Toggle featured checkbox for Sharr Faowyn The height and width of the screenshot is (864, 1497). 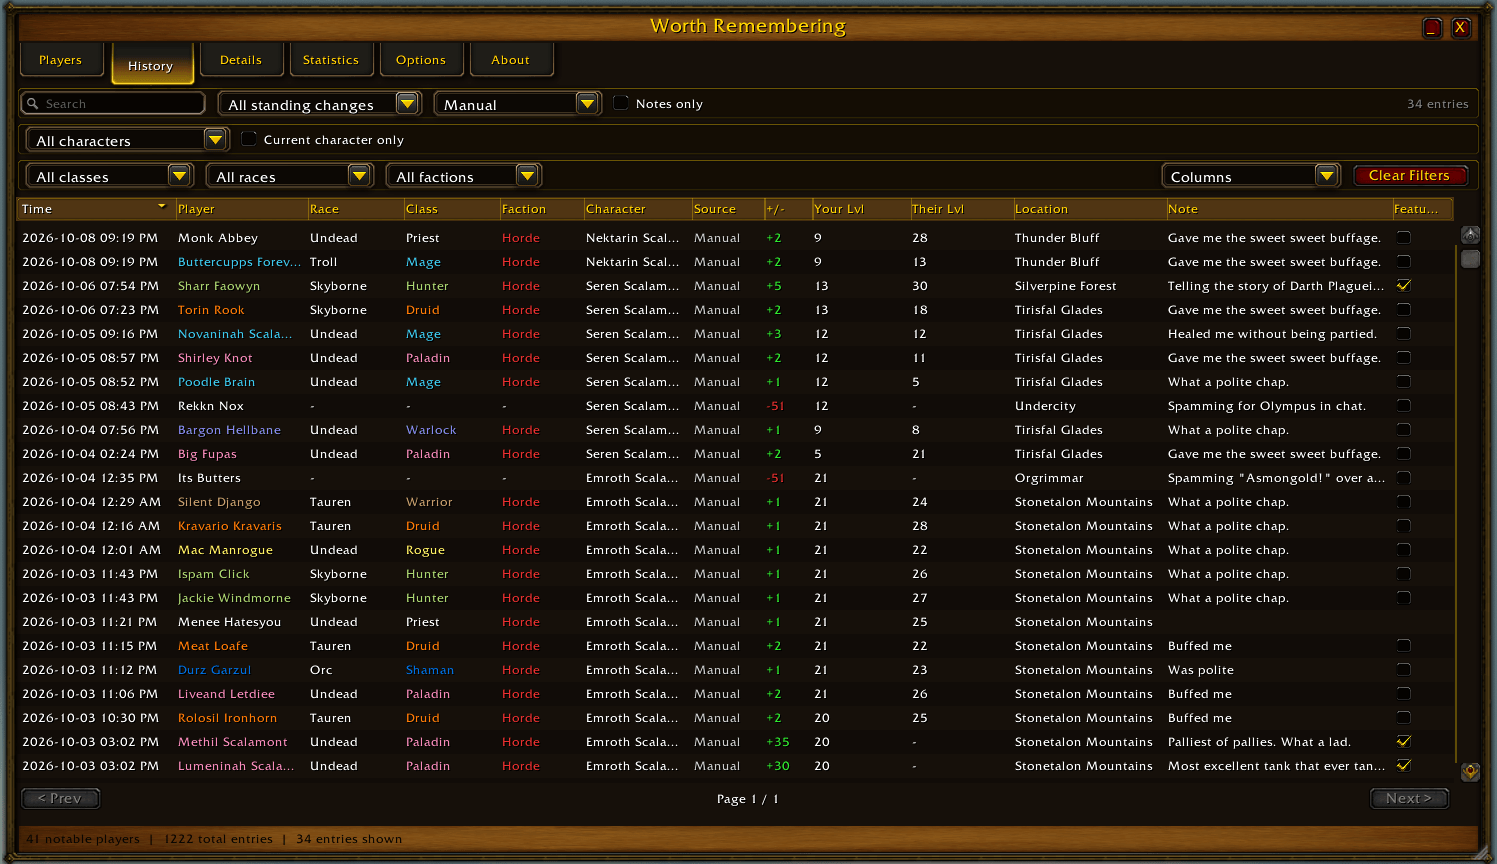click(x=1403, y=285)
